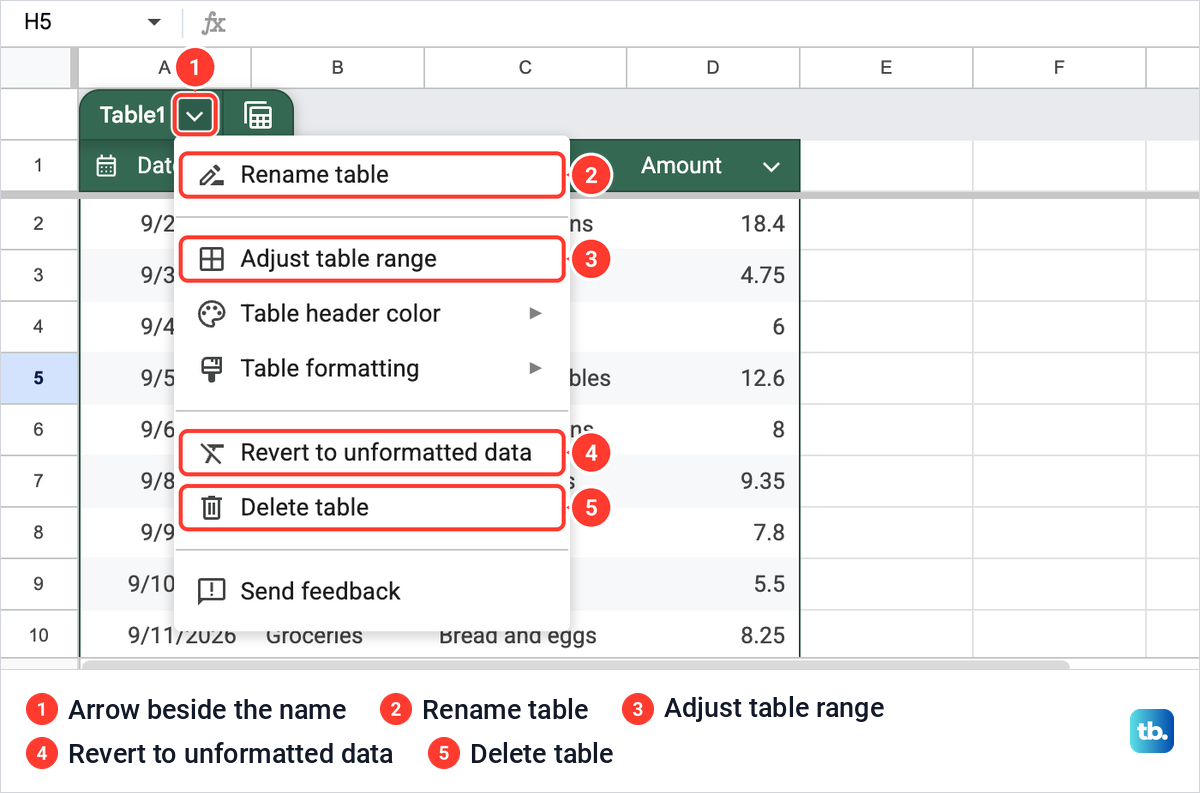Select row 9 header

pyautogui.click(x=39, y=584)
